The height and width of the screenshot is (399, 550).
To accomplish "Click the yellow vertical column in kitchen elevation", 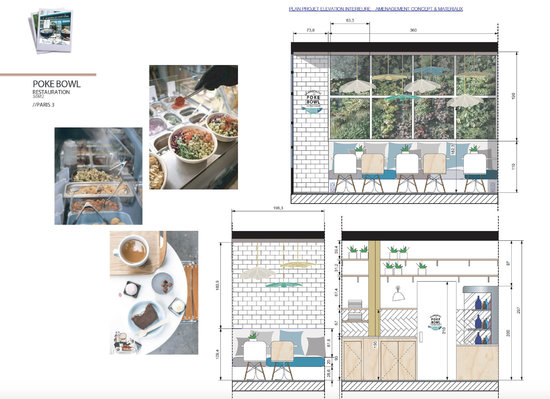I will tap(375, 289).
